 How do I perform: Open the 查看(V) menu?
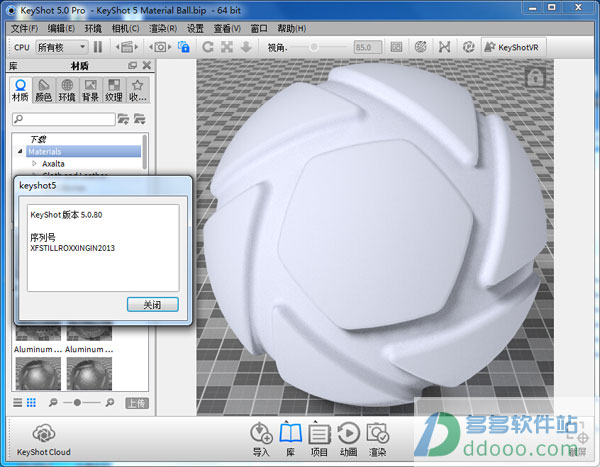(227, 28)
